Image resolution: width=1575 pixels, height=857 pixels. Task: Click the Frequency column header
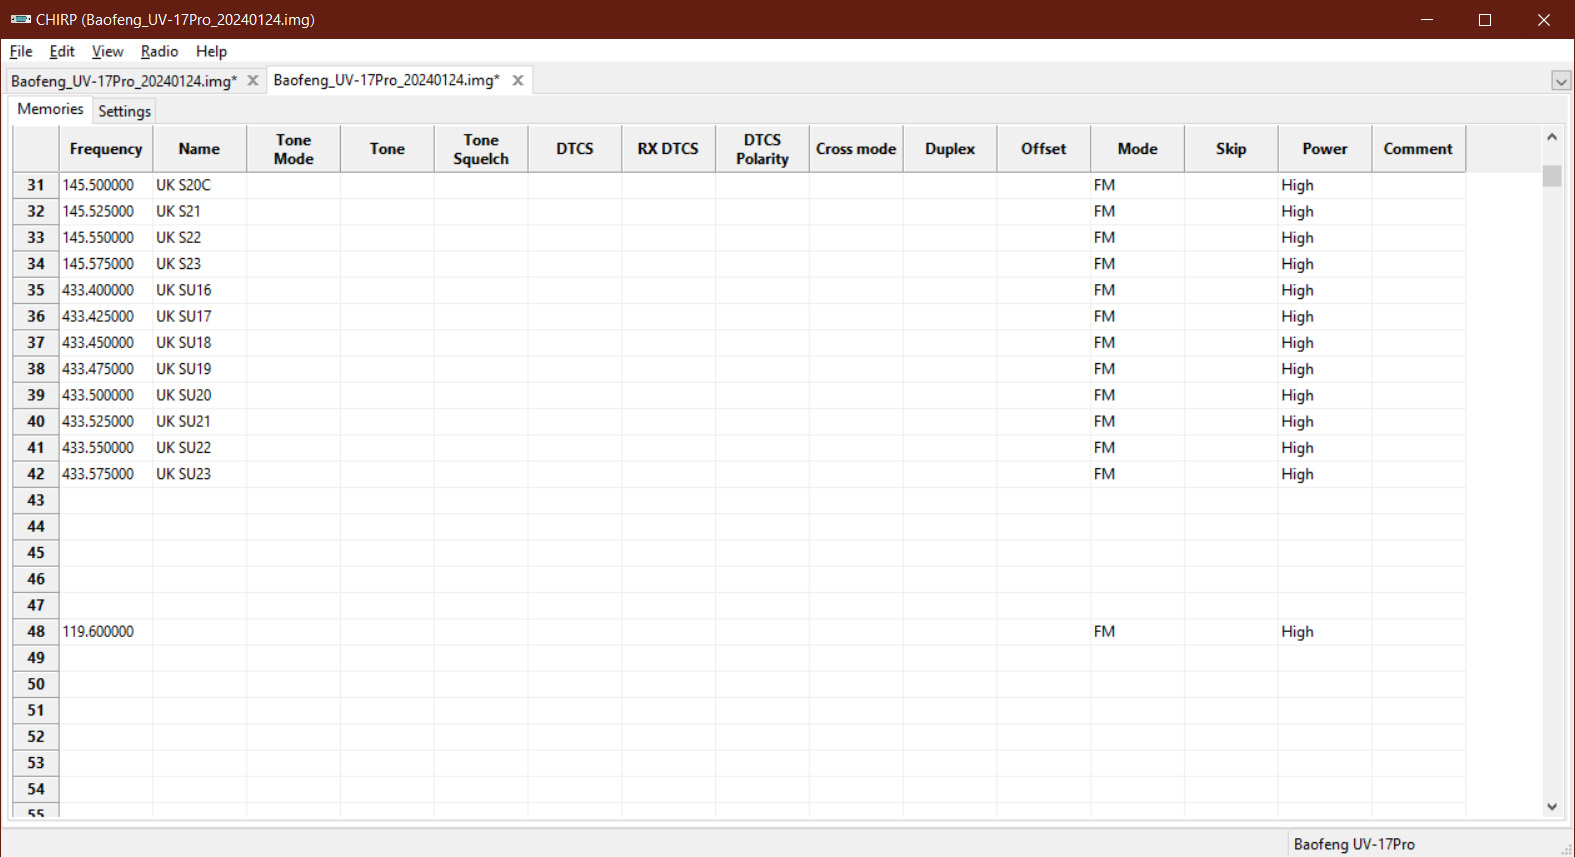click(106, 149)
